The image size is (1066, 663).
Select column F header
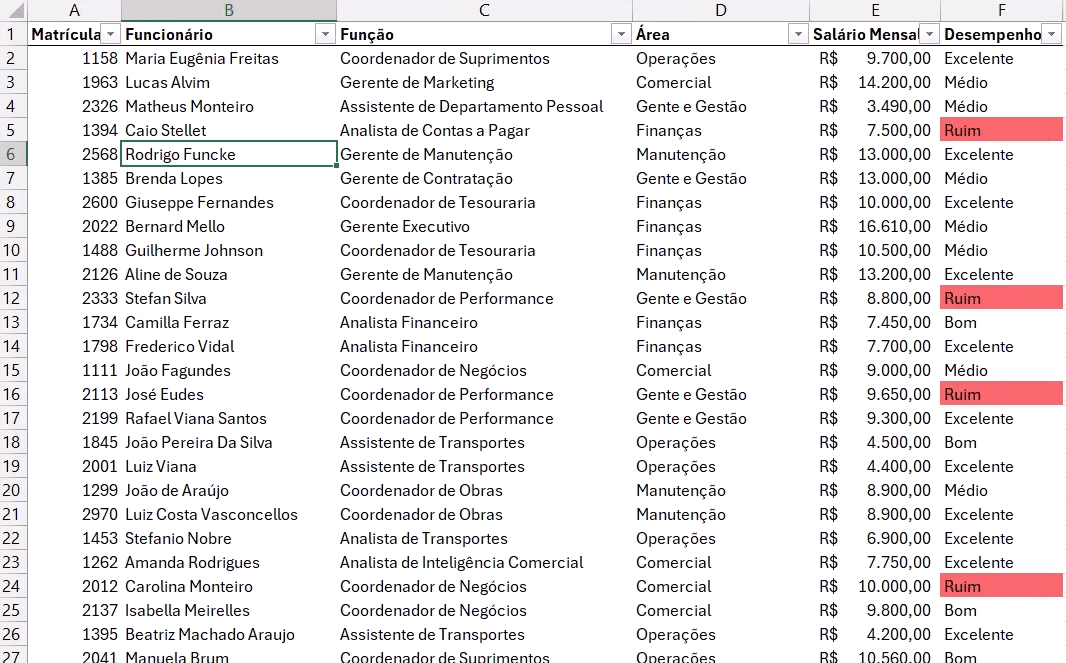[1002, 10]
